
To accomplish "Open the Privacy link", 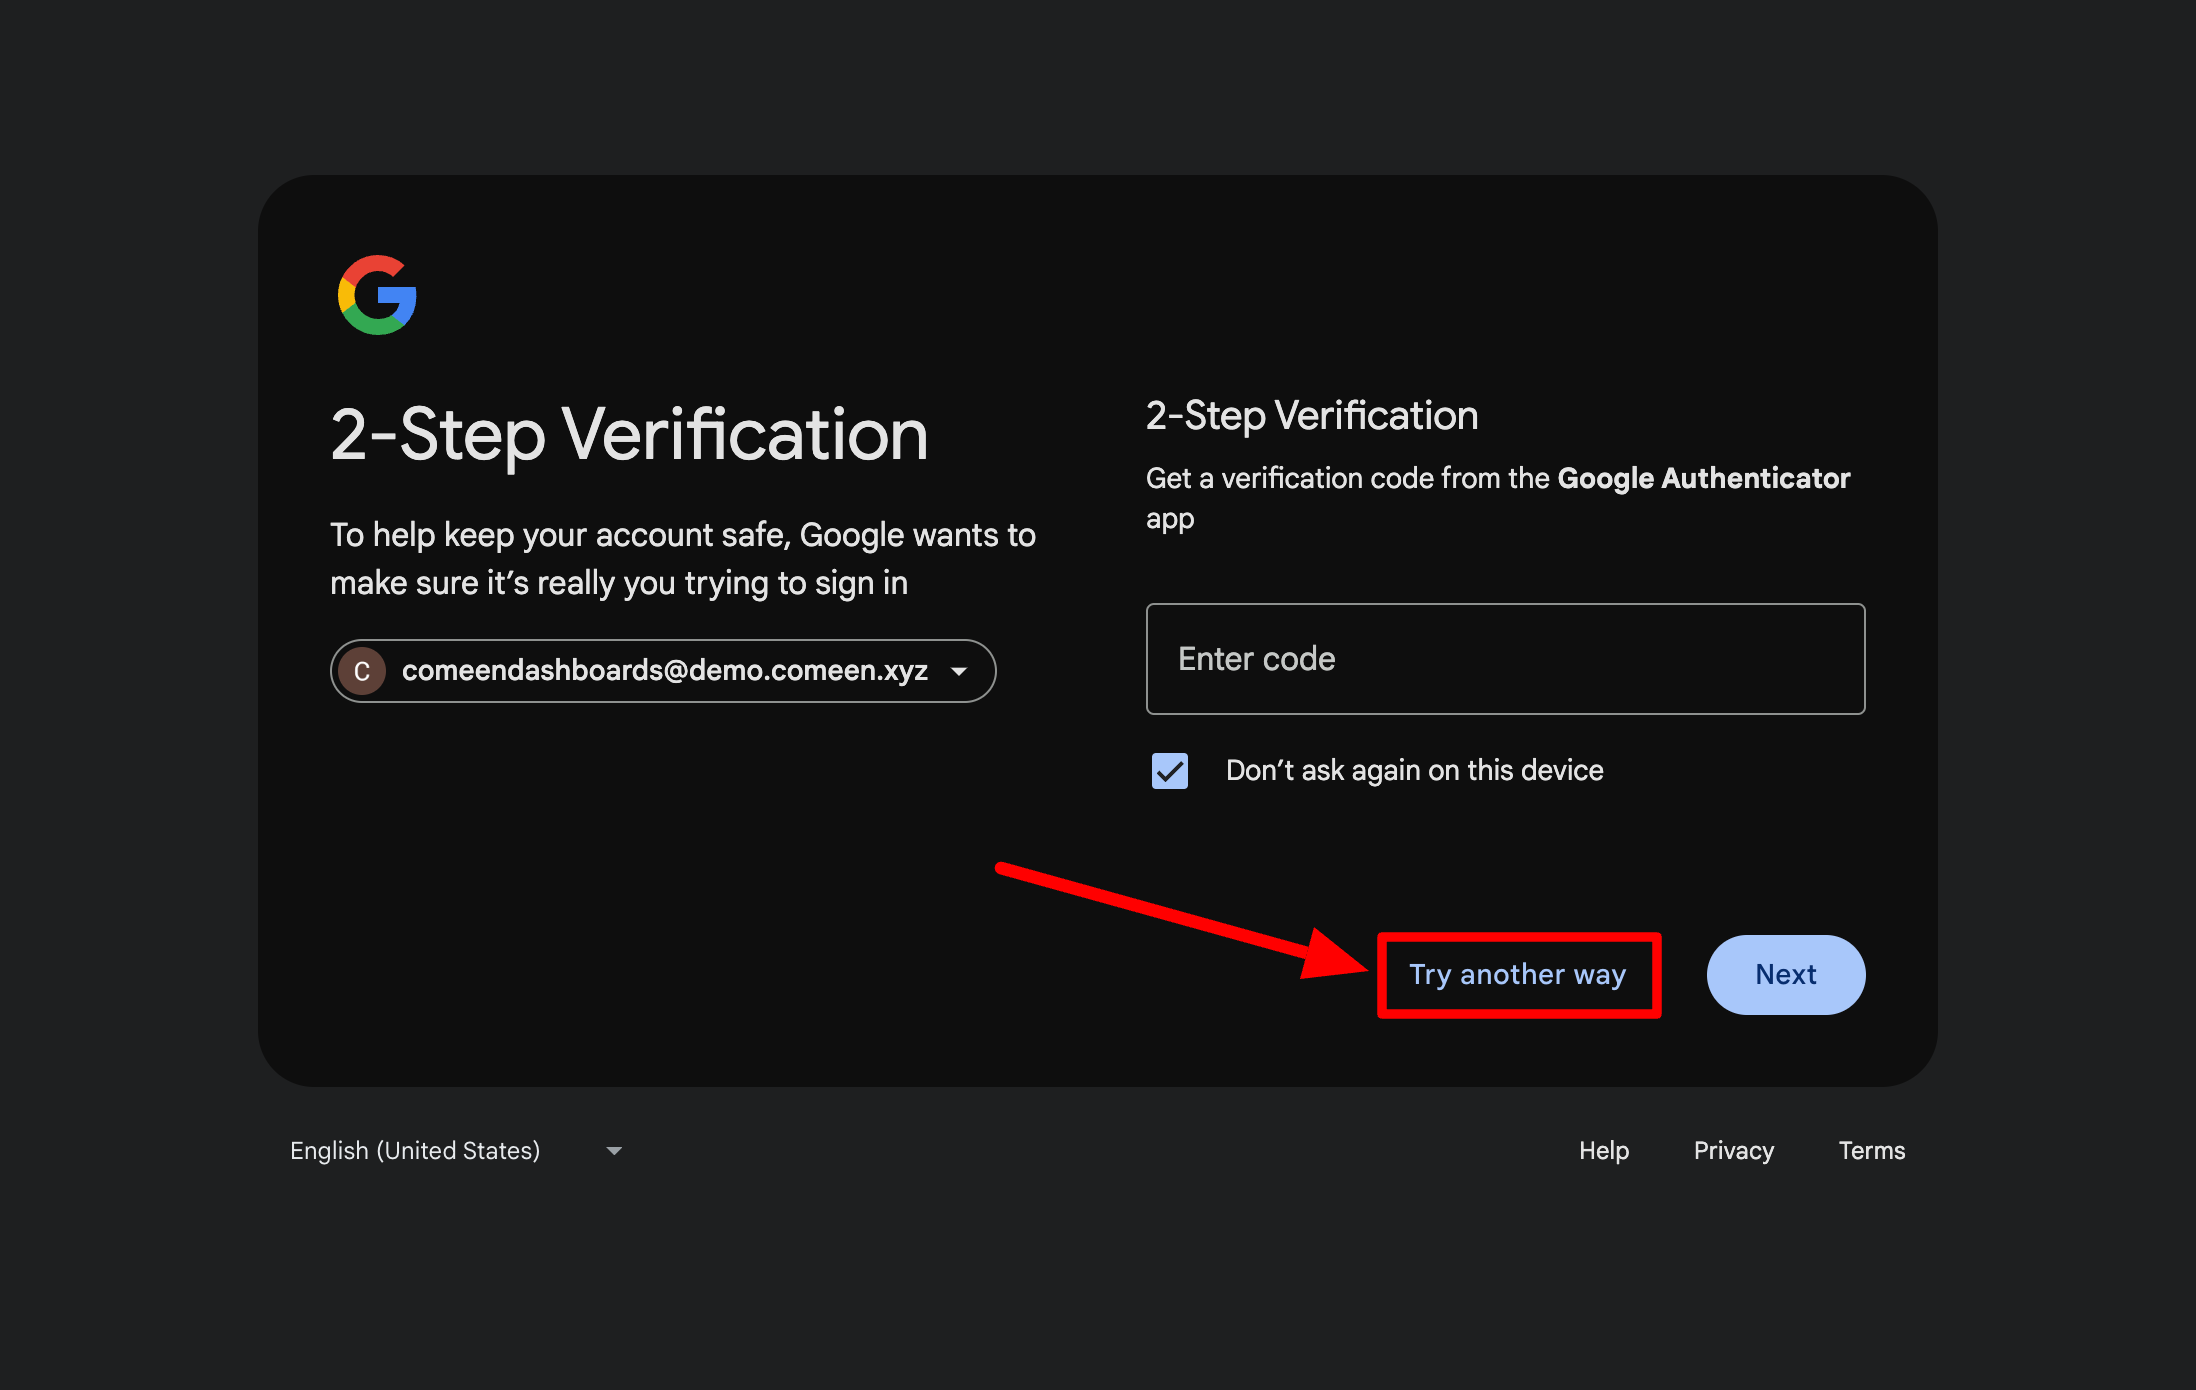I will pyautogui.click(x=1734, y=1151).
